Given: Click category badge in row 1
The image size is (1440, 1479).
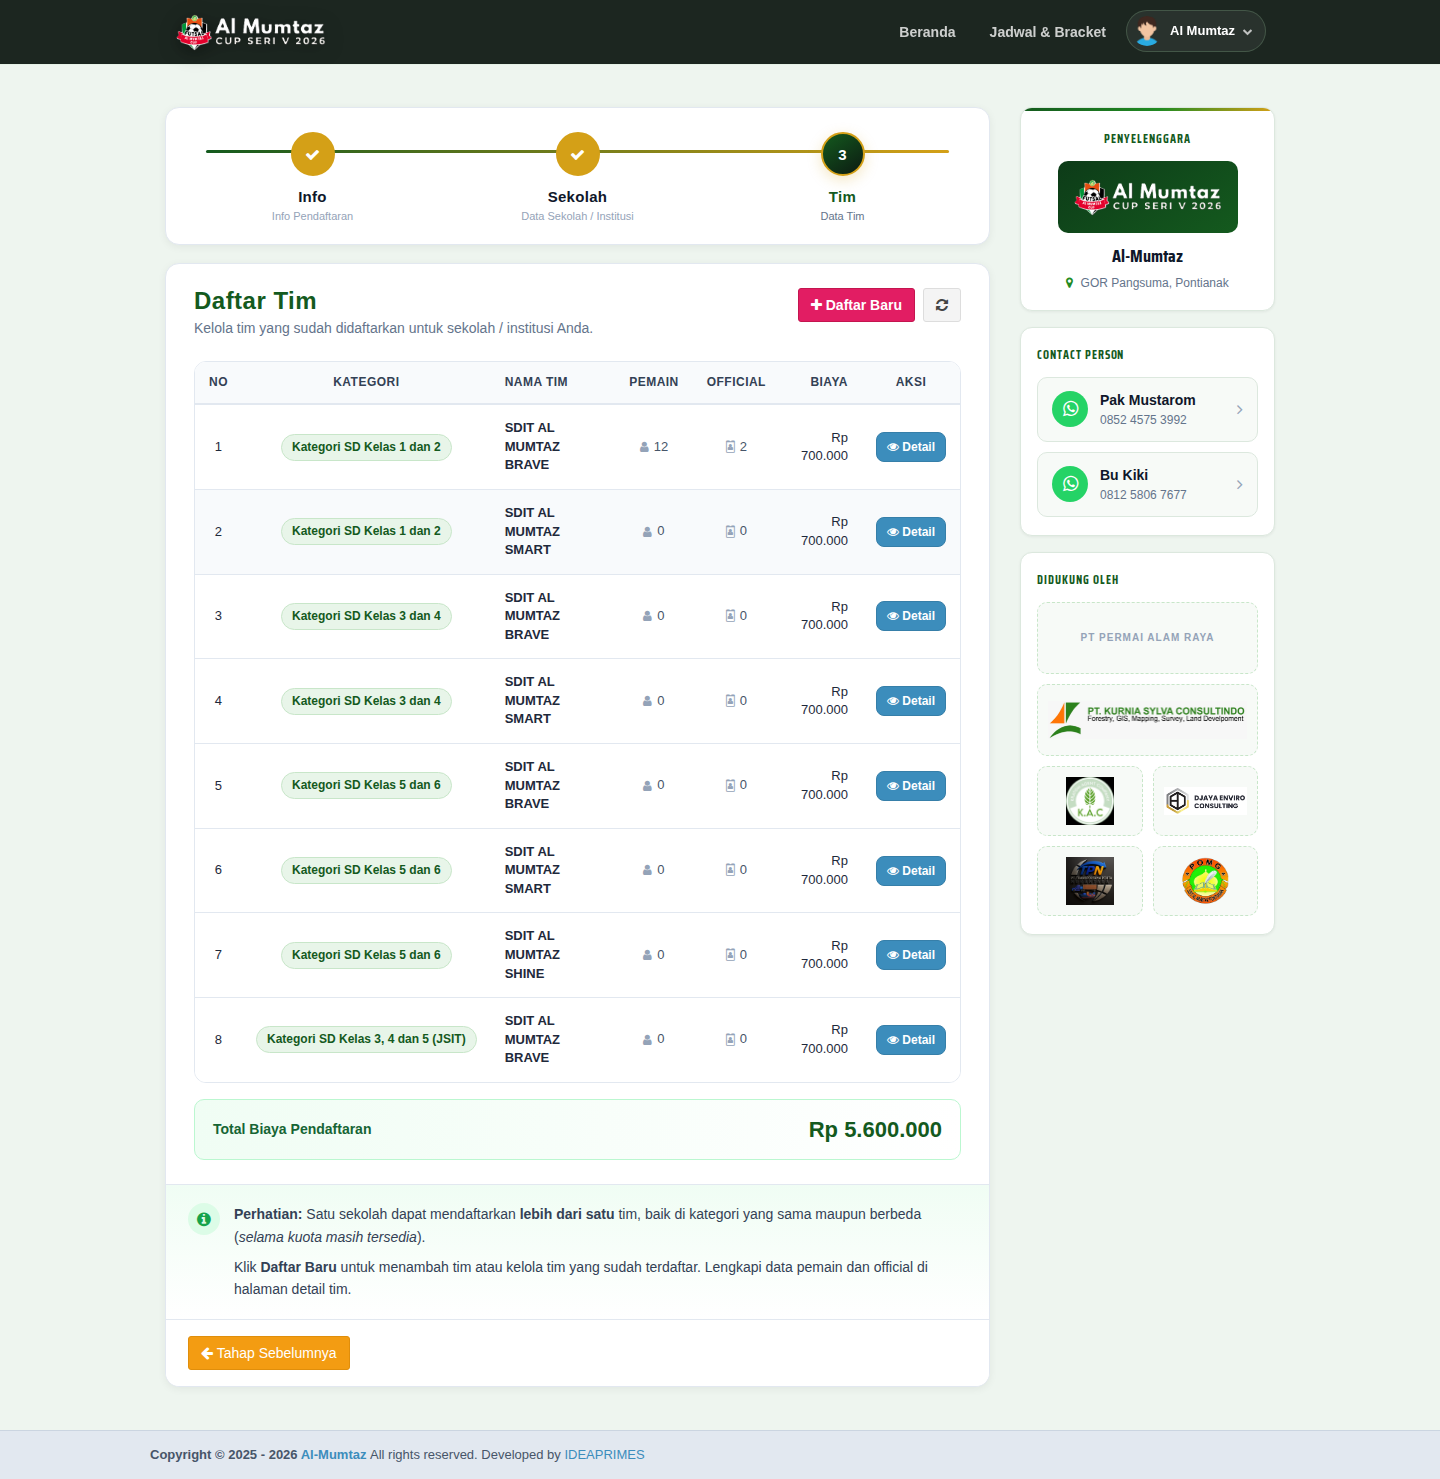Looking at the screenshot, I should pyautogui.click(x=366, y=447).
